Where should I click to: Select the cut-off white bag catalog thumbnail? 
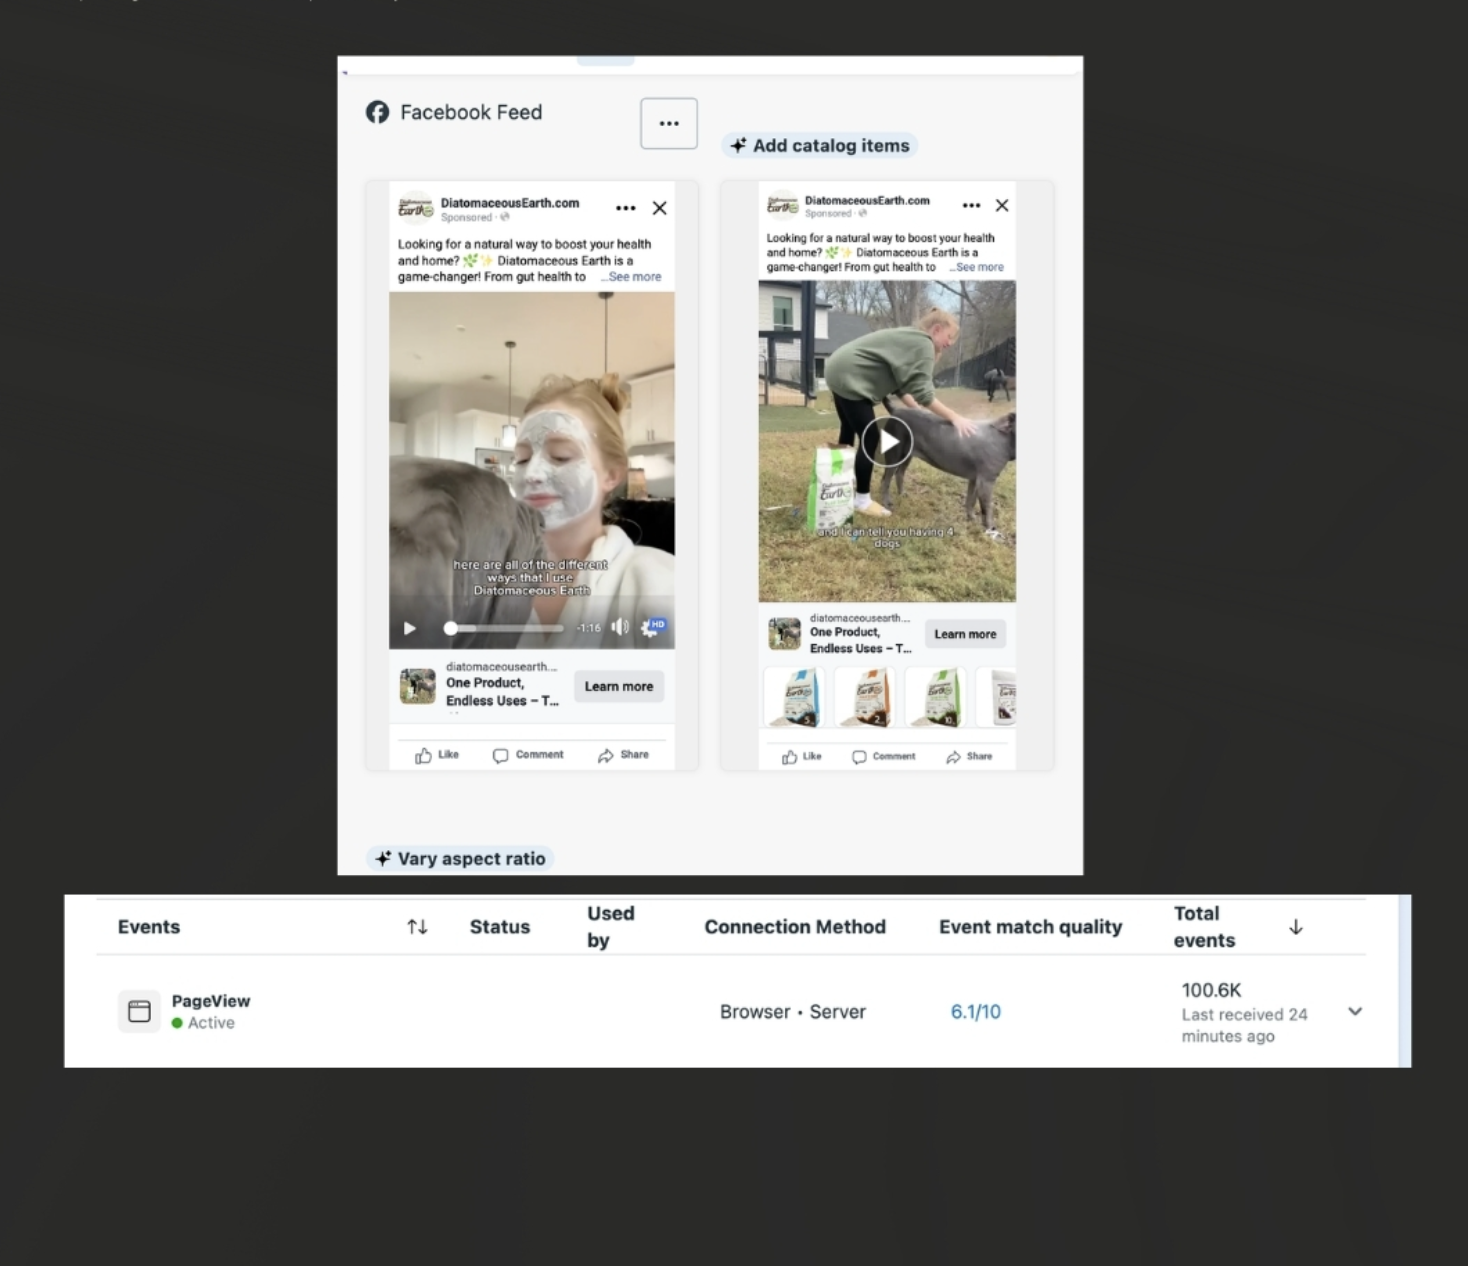tap(996, 697)
